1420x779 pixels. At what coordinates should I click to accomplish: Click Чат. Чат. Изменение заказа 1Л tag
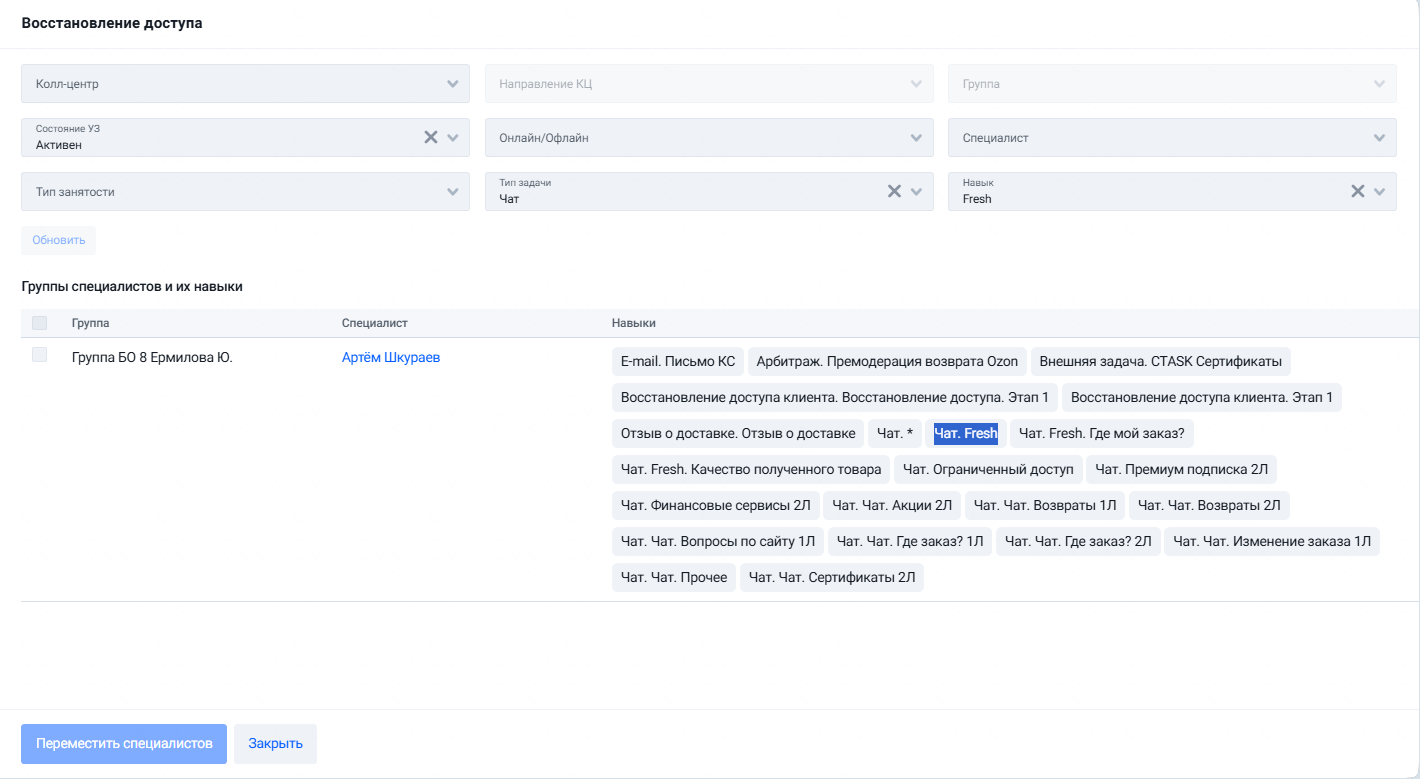pyautogui.click(x=1272, y=541)
